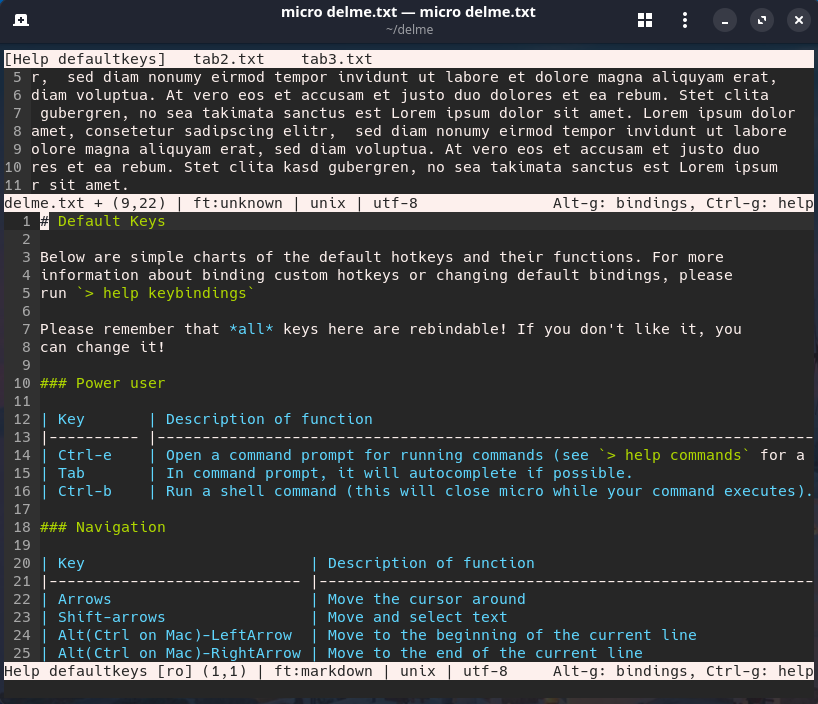
Task: Click the Ctrl-b key entry in table
Action: pyautogui.click(x=84, y=491)
